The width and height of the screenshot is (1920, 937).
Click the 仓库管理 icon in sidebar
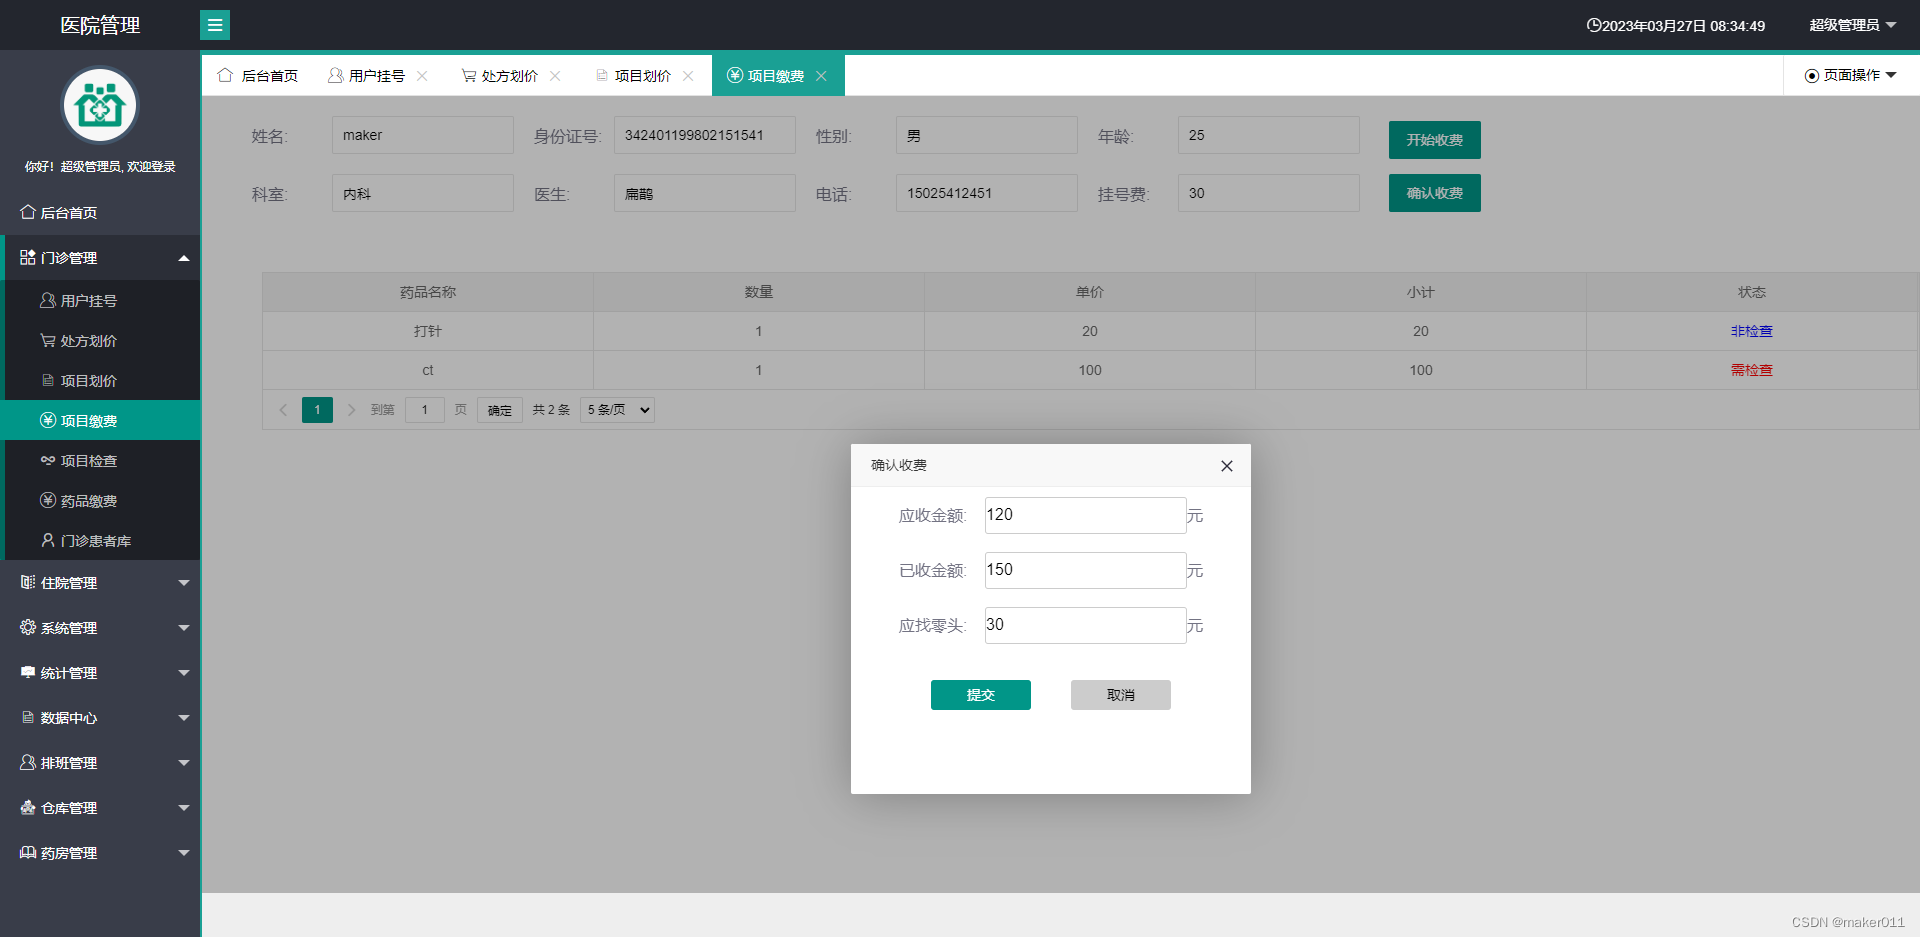28,807
